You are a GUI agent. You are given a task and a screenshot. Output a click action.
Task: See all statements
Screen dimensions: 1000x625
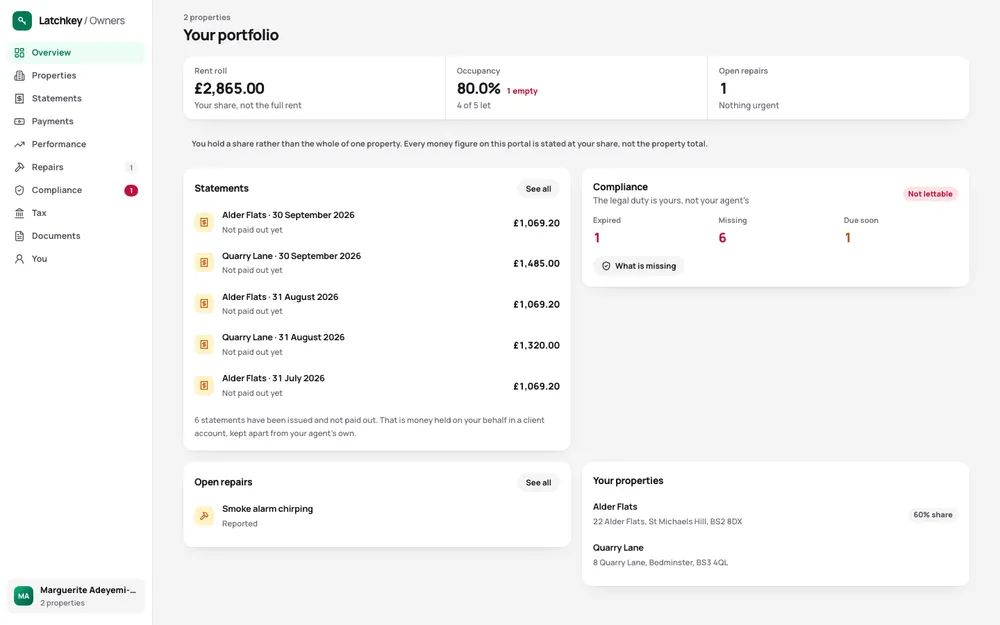[x=538, y=189]
